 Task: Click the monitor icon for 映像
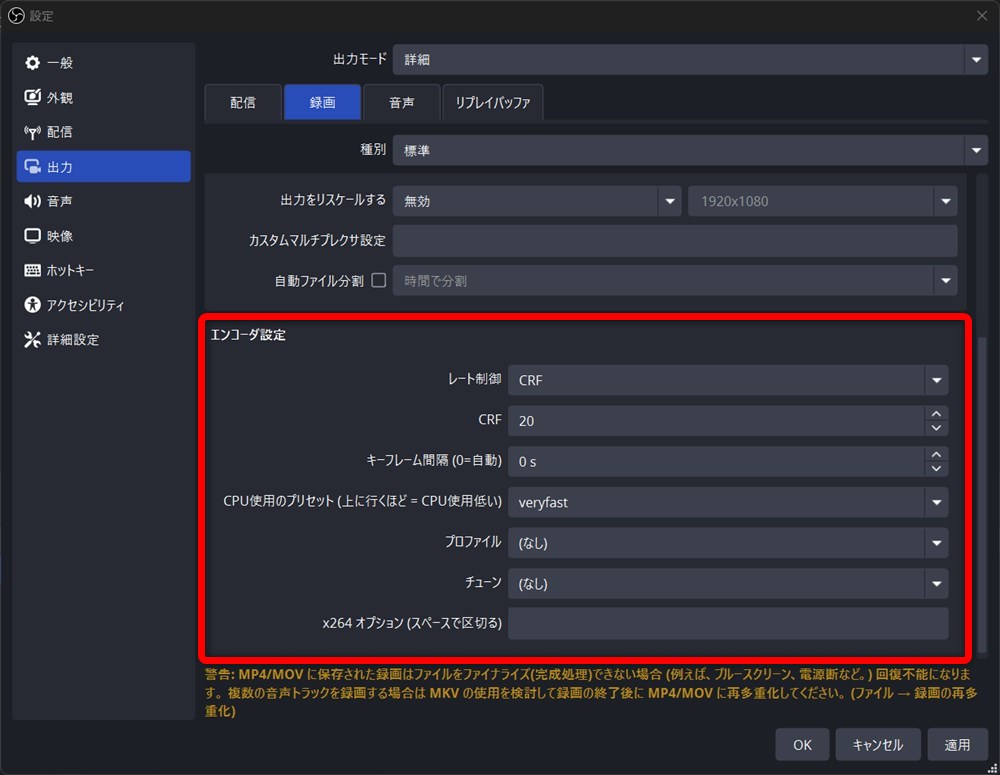click(32, 235)
